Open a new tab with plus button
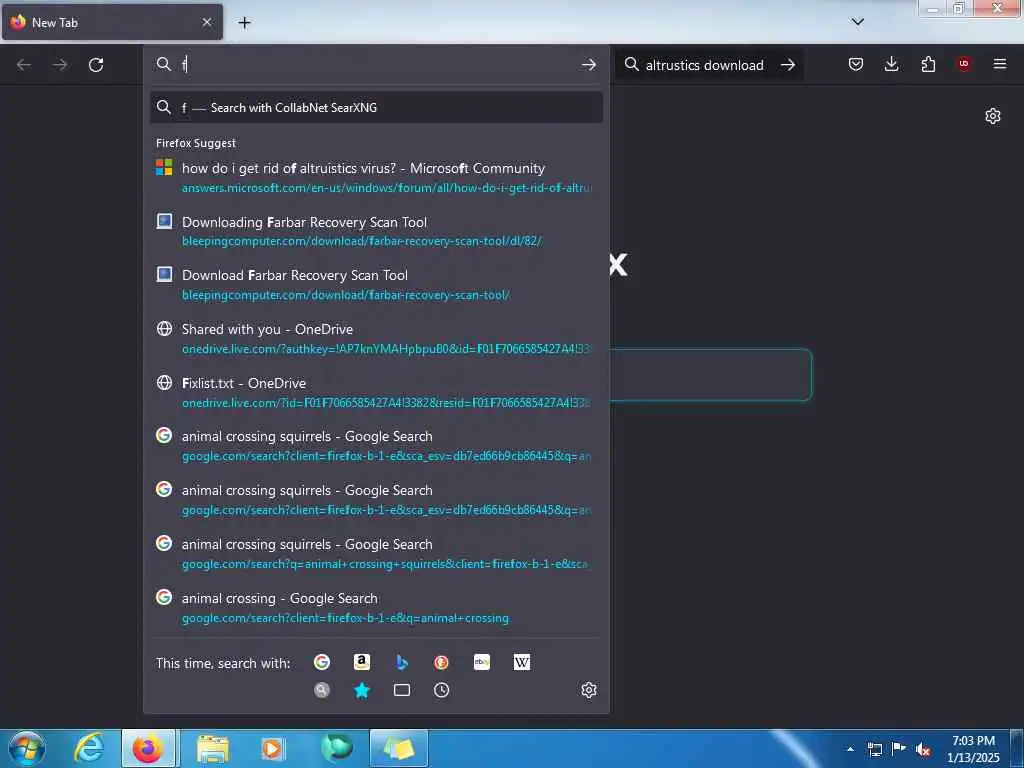Viewport: 1024px width, 768px height. (244, 23)
